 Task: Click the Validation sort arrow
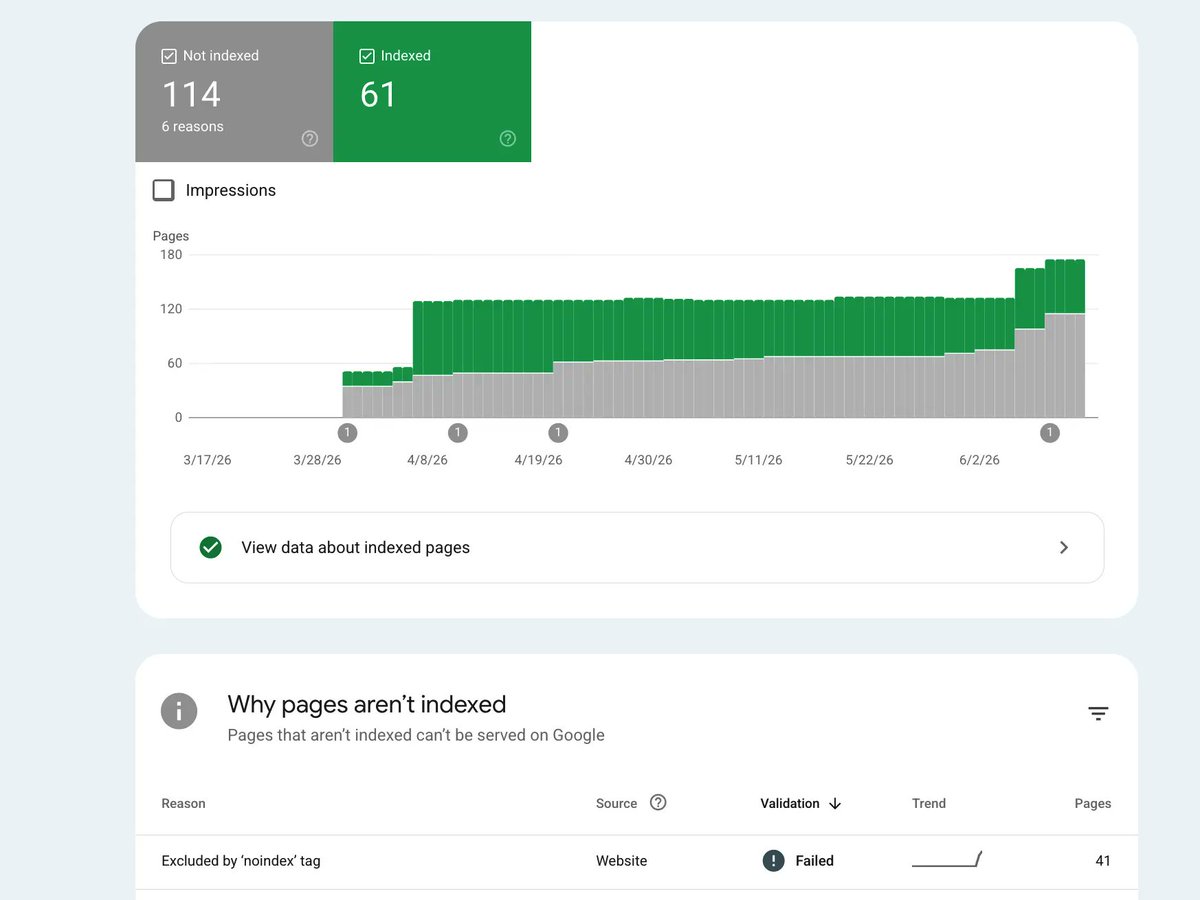(x=835, y=803)
